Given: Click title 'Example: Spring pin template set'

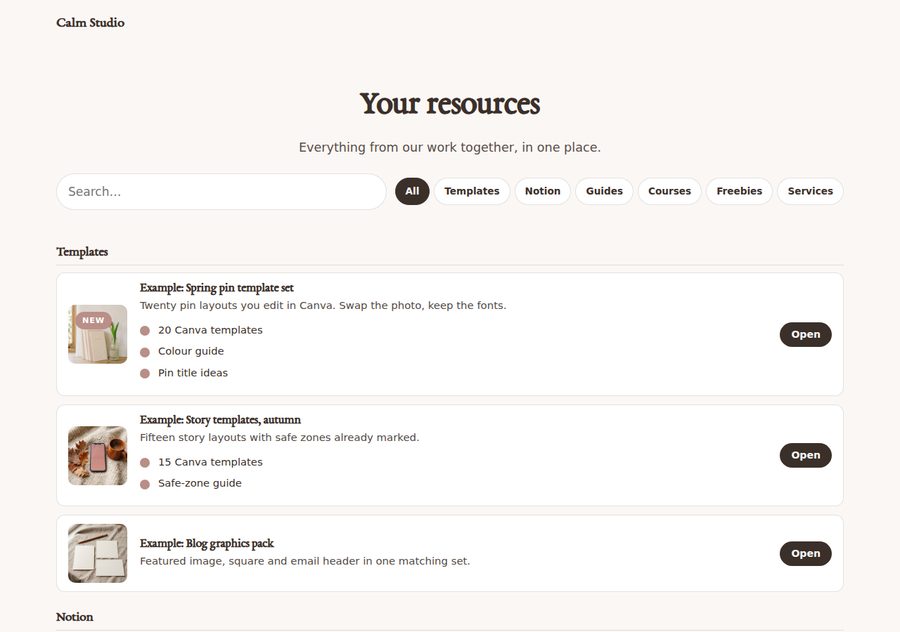Looking at the screenshot, I should [216, 288].
